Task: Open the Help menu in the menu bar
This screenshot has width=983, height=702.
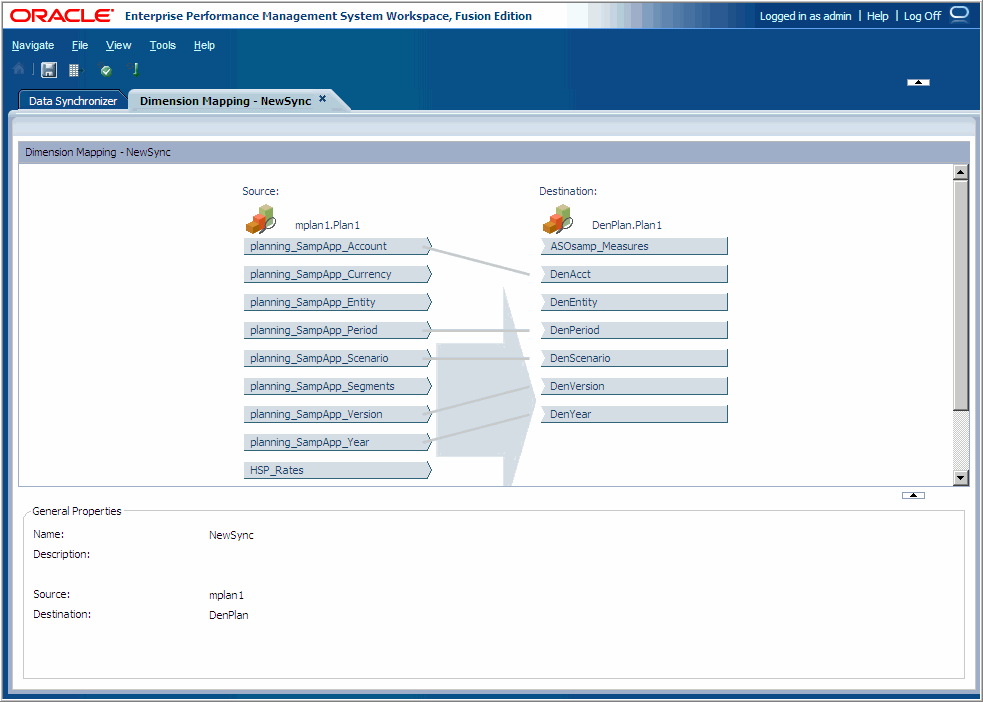Action: click(x=204, y=45)
